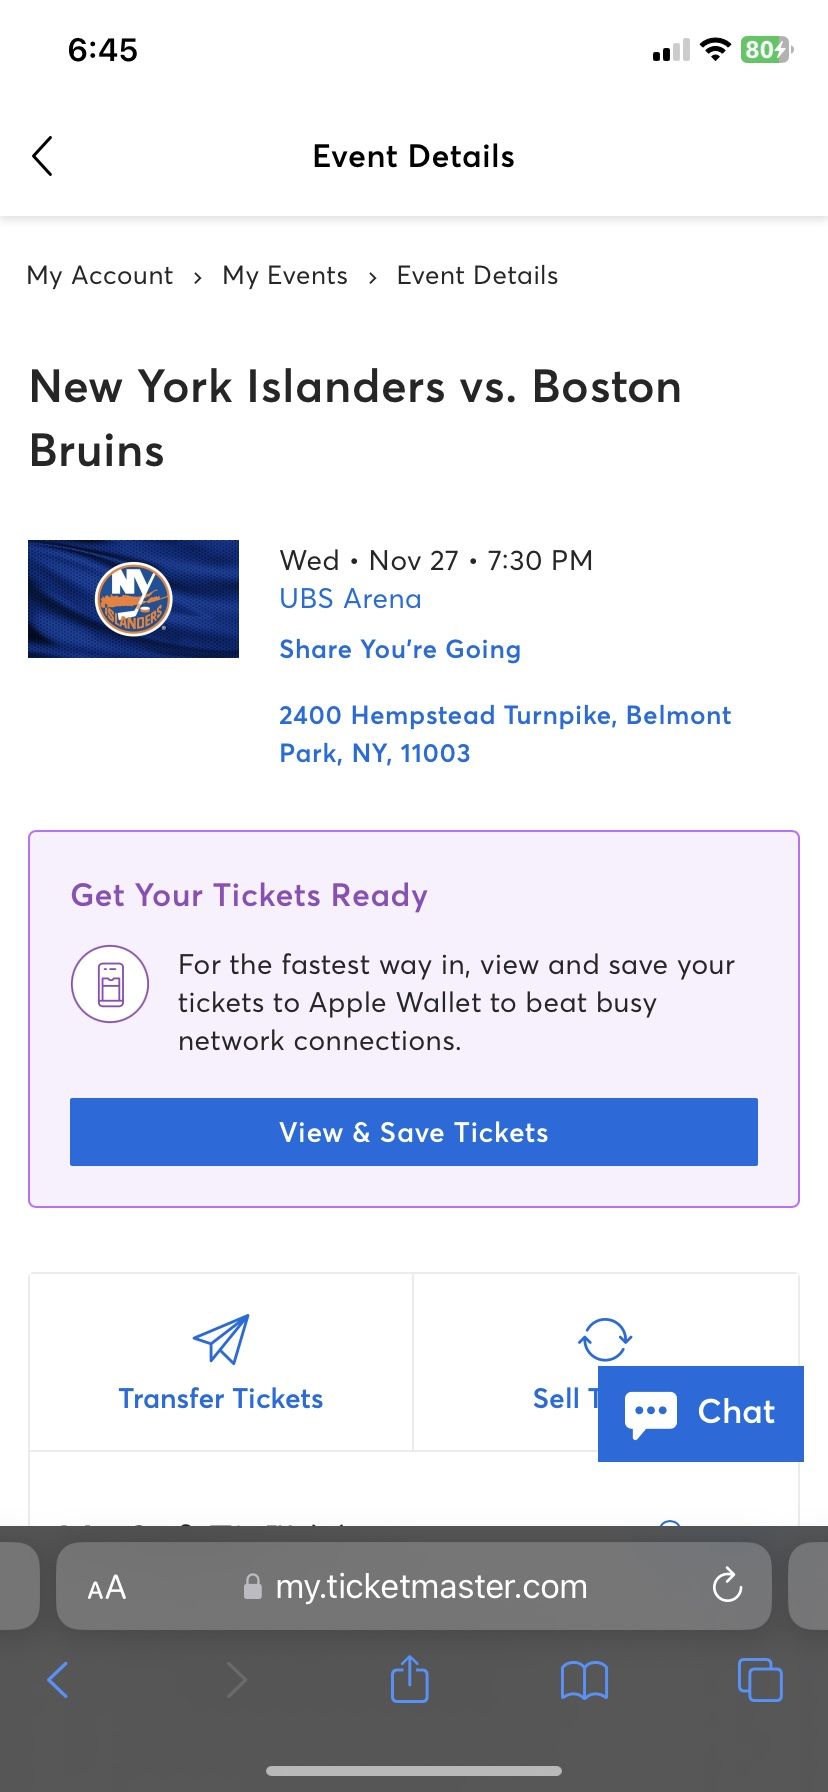Click View & Save Tickets button

point(414,1132)
